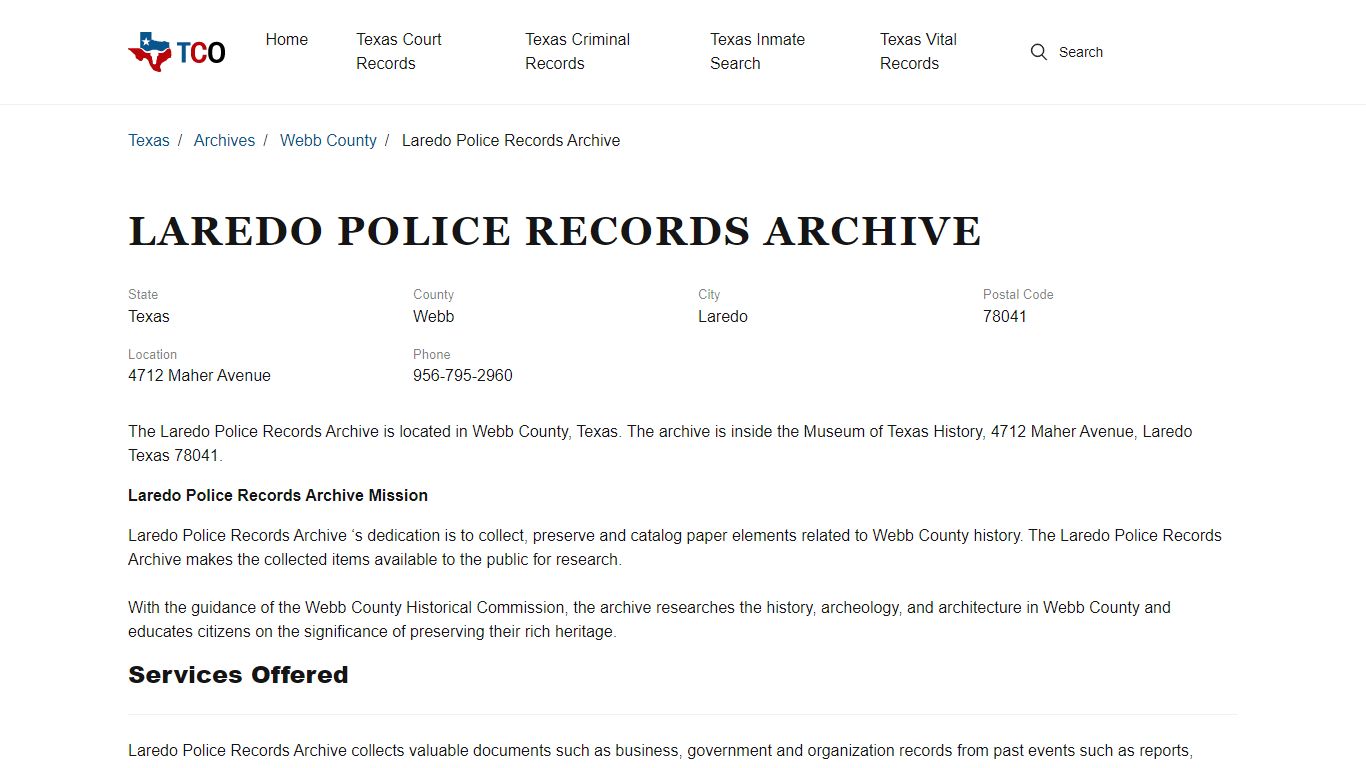The image size is (1366, 768).
Task: Select the County value Webb
Action: click(x=433, y=317)
